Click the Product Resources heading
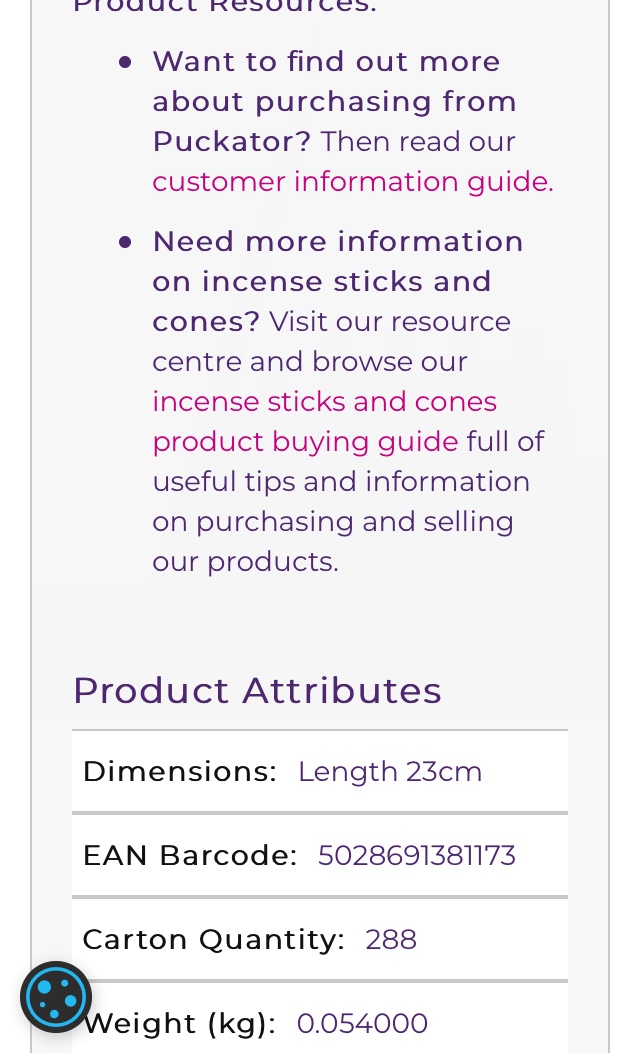 pyautogui.click(x=224, y=6)
